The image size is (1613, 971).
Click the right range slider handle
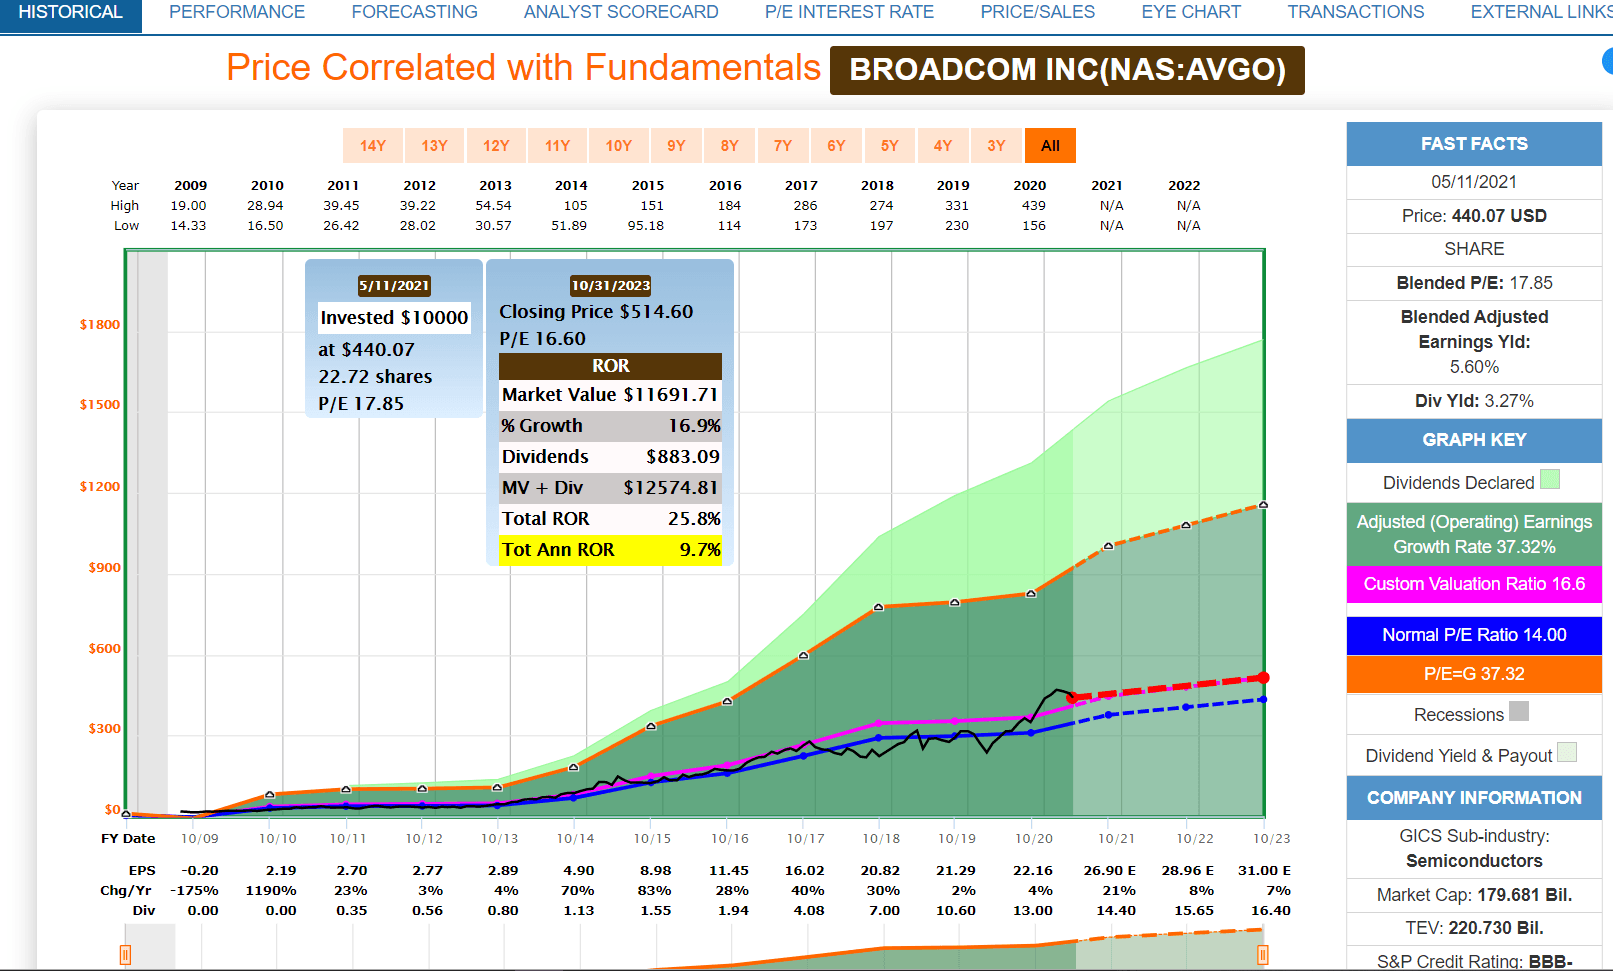(1263, 955)
